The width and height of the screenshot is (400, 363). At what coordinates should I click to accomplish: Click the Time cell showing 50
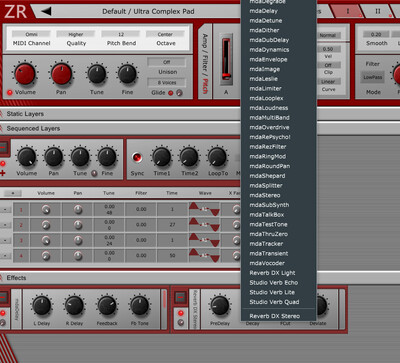(172, 256)
